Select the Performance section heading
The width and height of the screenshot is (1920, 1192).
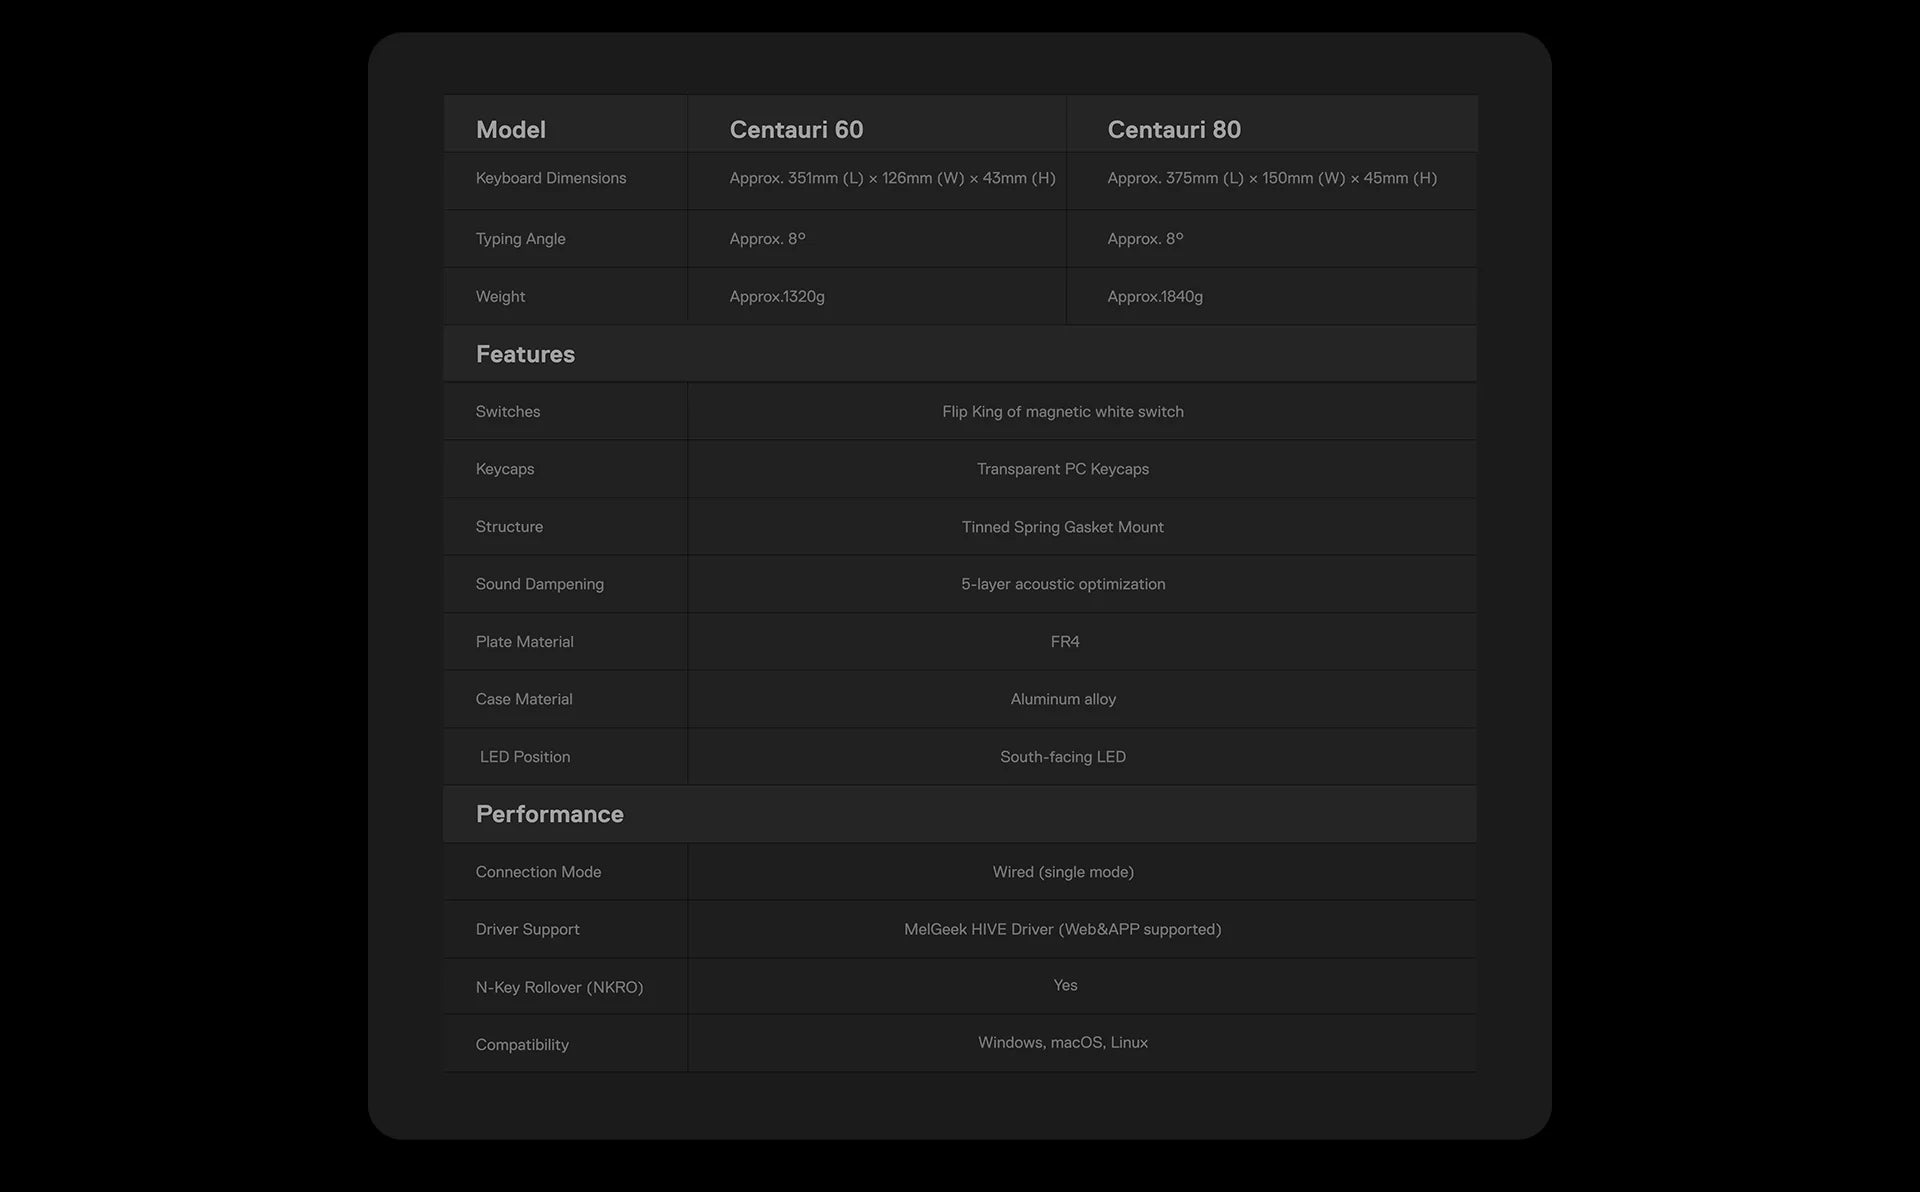point(549,814)
